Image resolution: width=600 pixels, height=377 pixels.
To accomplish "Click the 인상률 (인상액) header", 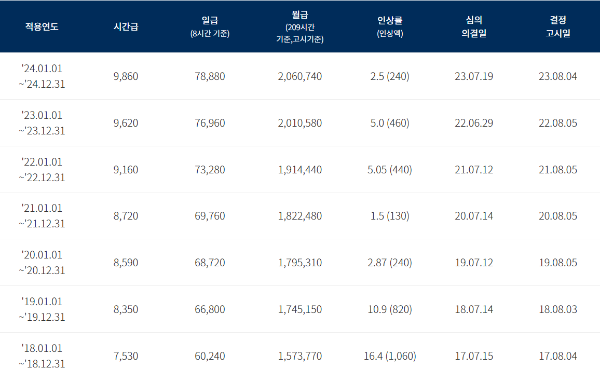I will pos(390,27).
